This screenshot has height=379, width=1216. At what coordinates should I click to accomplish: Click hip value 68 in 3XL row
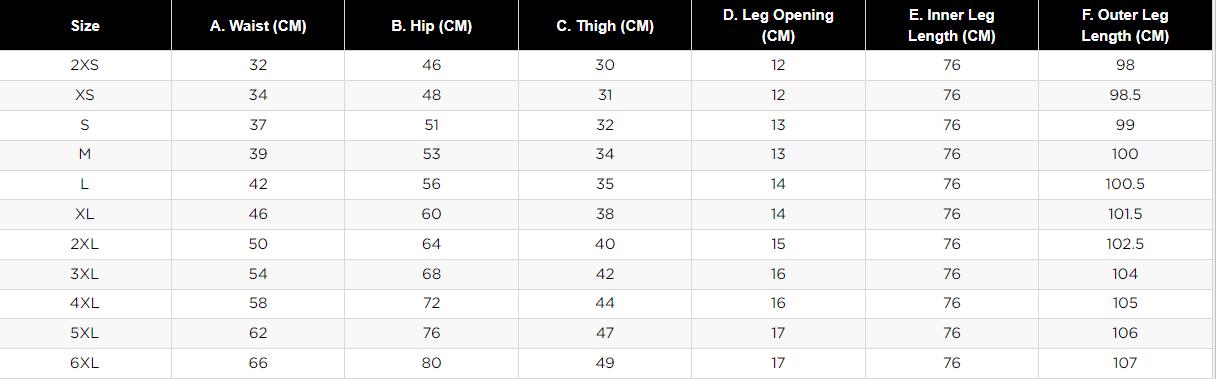tap(431, 273)
